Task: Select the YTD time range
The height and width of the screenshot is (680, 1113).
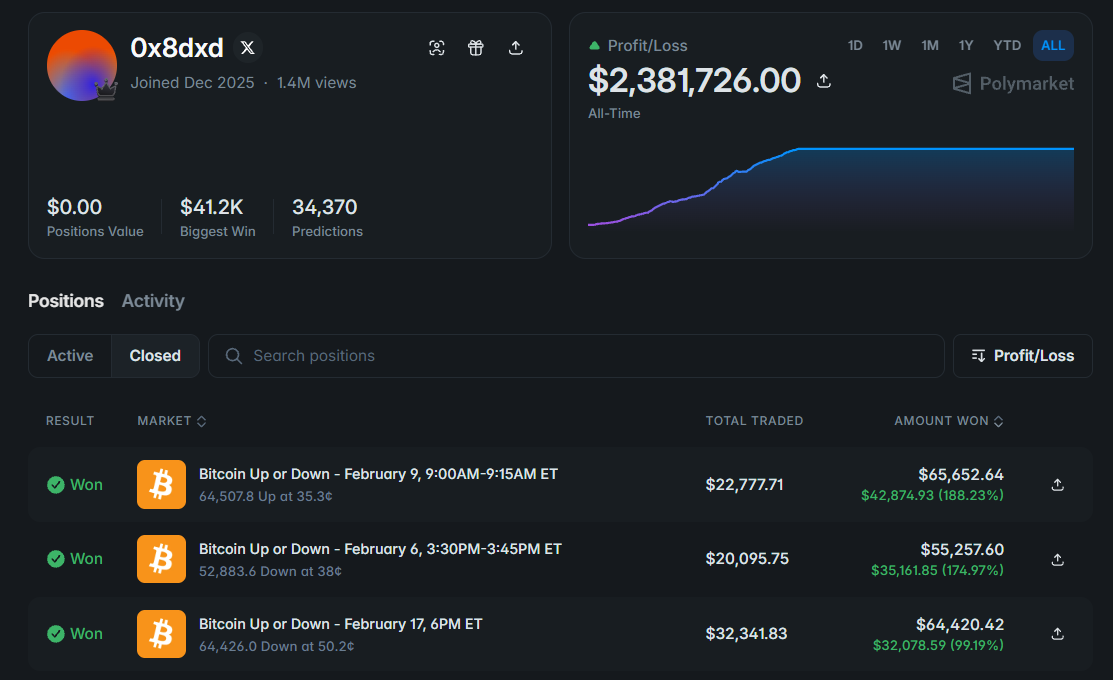Action: (x=1007, y=45)
